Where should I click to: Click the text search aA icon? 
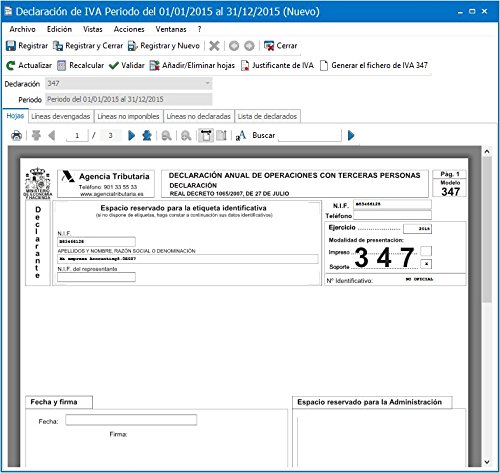[240, 136]
